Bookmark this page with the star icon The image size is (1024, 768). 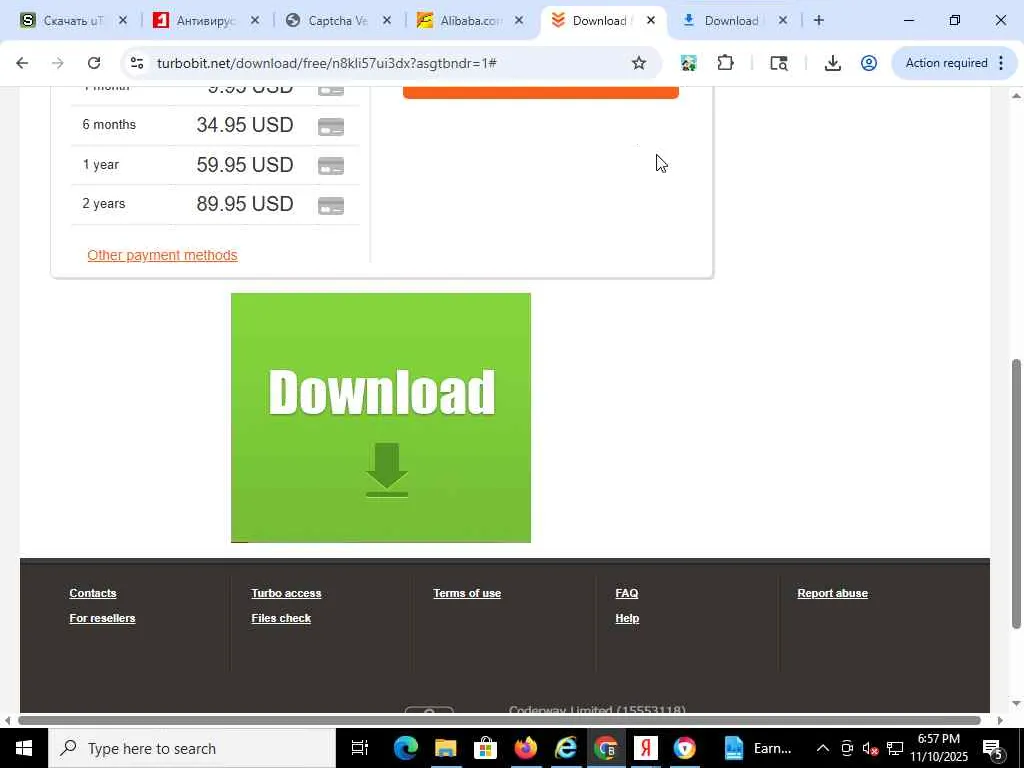pyautogui.click(x=639, y=63)
